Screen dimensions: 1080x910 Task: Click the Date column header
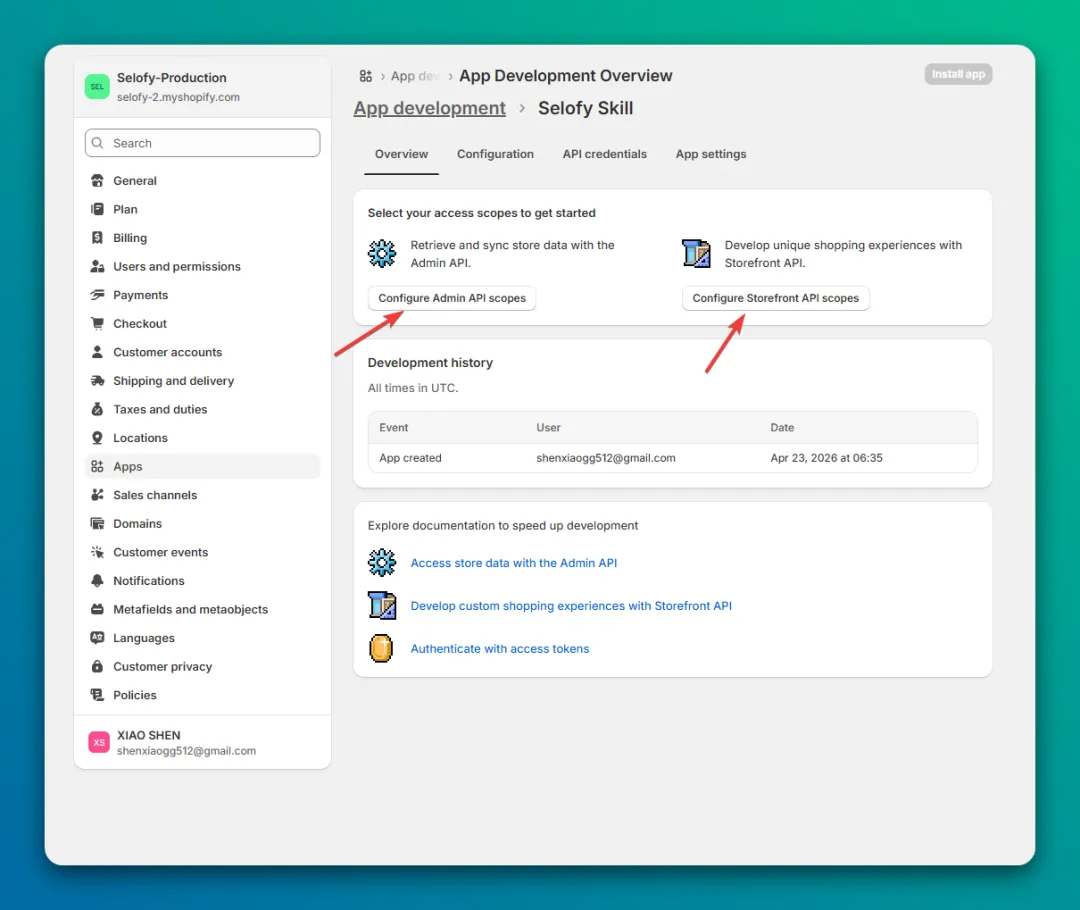tap(782, 428)
